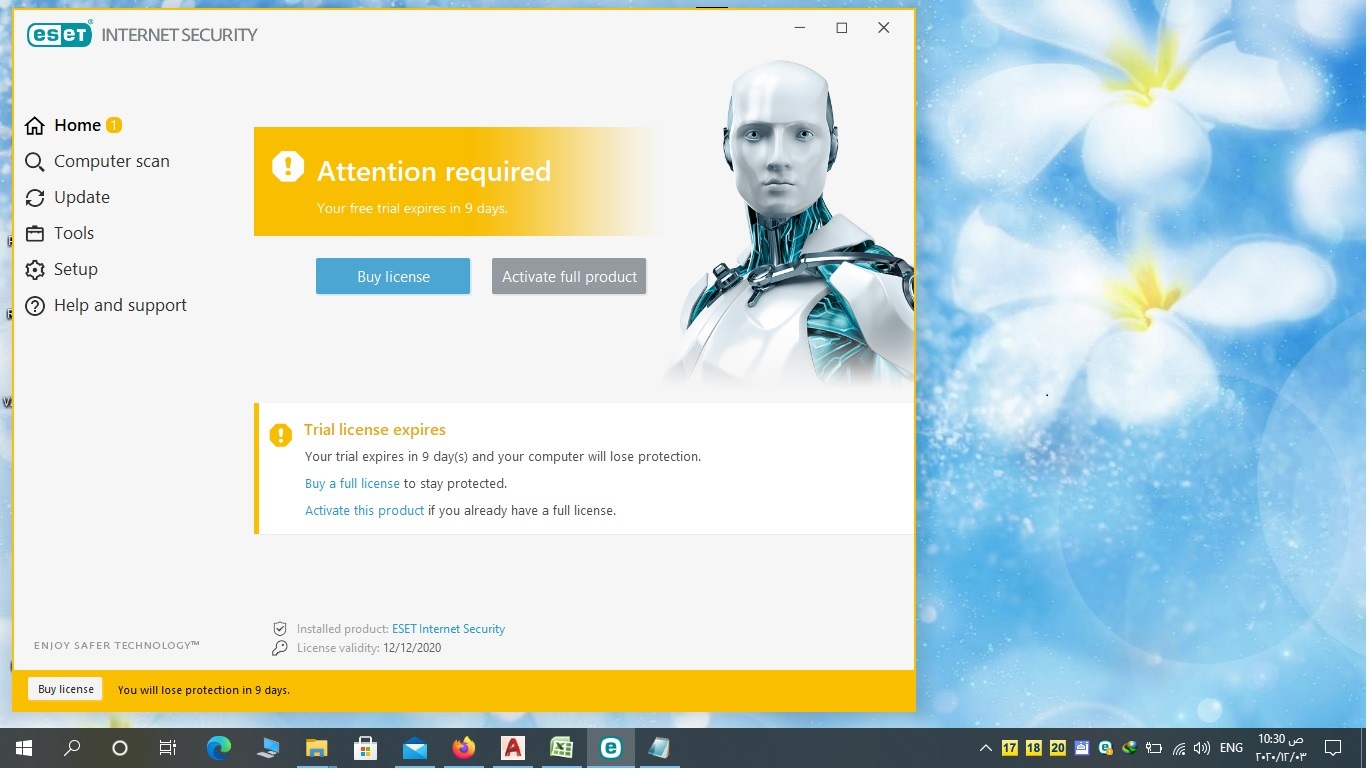1370x770 pixels.
Task: Follow the 'Activate this product' link
Action: tap(365, 510)
